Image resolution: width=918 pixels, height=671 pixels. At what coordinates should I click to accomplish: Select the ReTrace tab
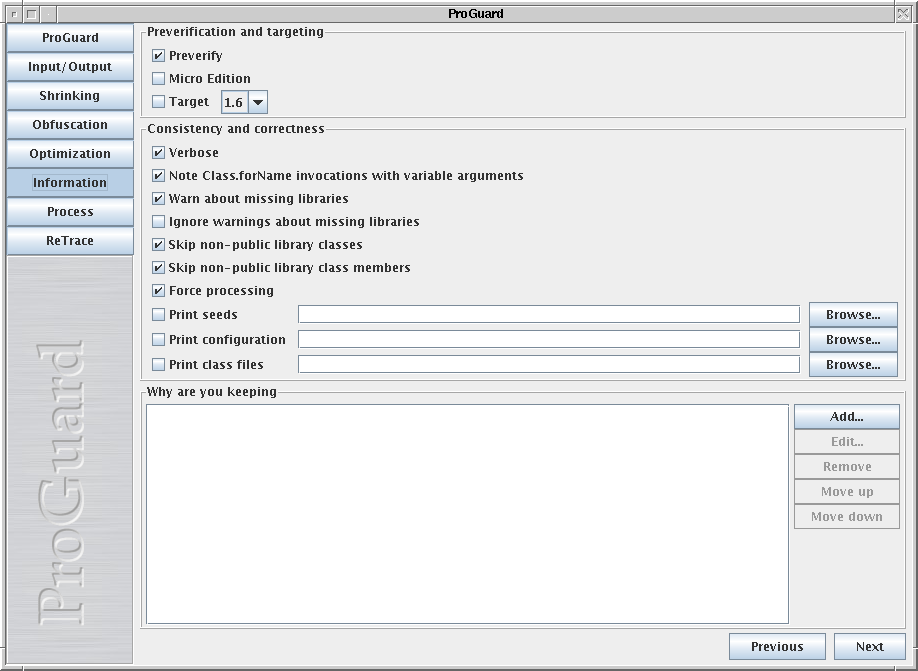tap(70, 241)
